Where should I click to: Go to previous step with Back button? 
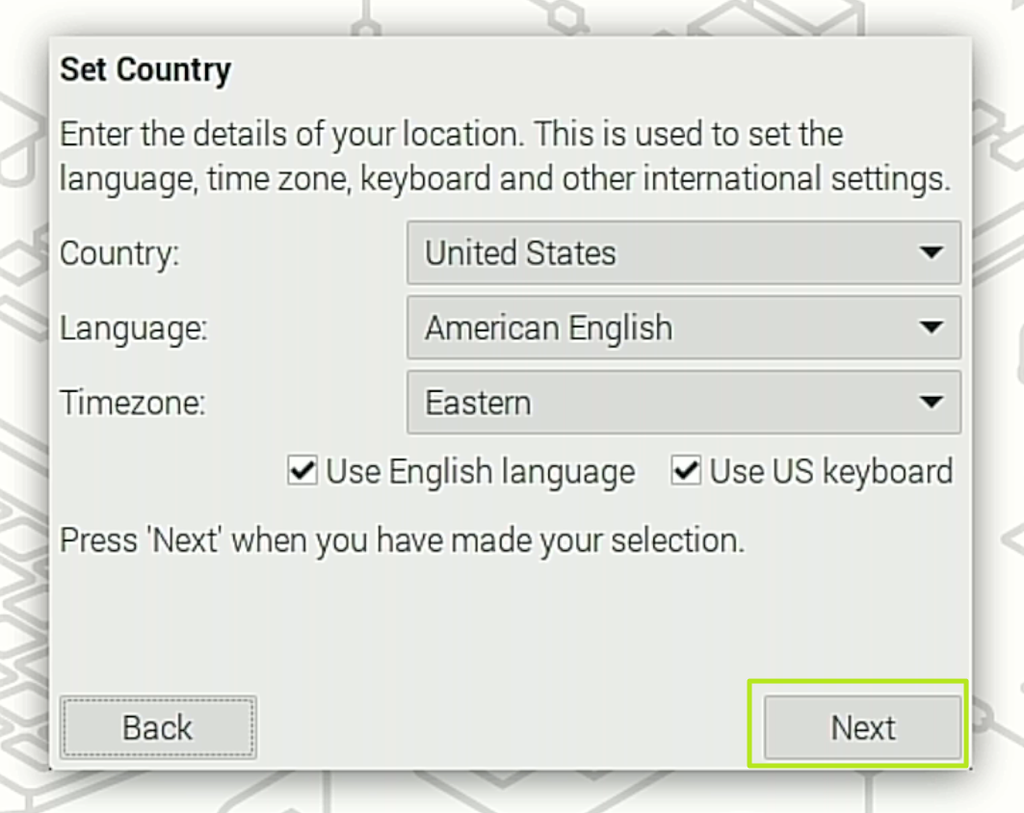(158, 727)
